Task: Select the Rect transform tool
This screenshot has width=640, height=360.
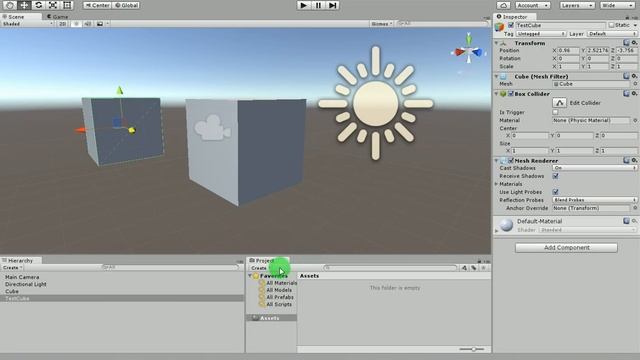Action: (67, 5)
